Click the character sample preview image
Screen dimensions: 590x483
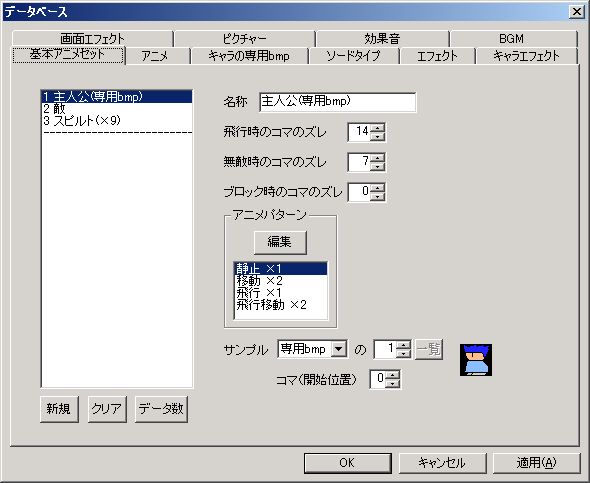pyautogui.click(x=476, y=360)
